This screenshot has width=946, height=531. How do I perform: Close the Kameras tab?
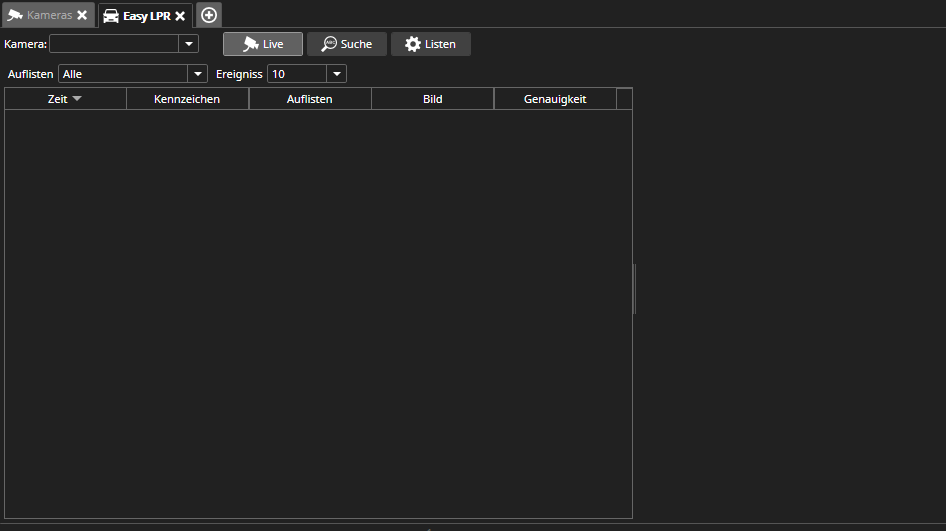click(x=82, y=16)
